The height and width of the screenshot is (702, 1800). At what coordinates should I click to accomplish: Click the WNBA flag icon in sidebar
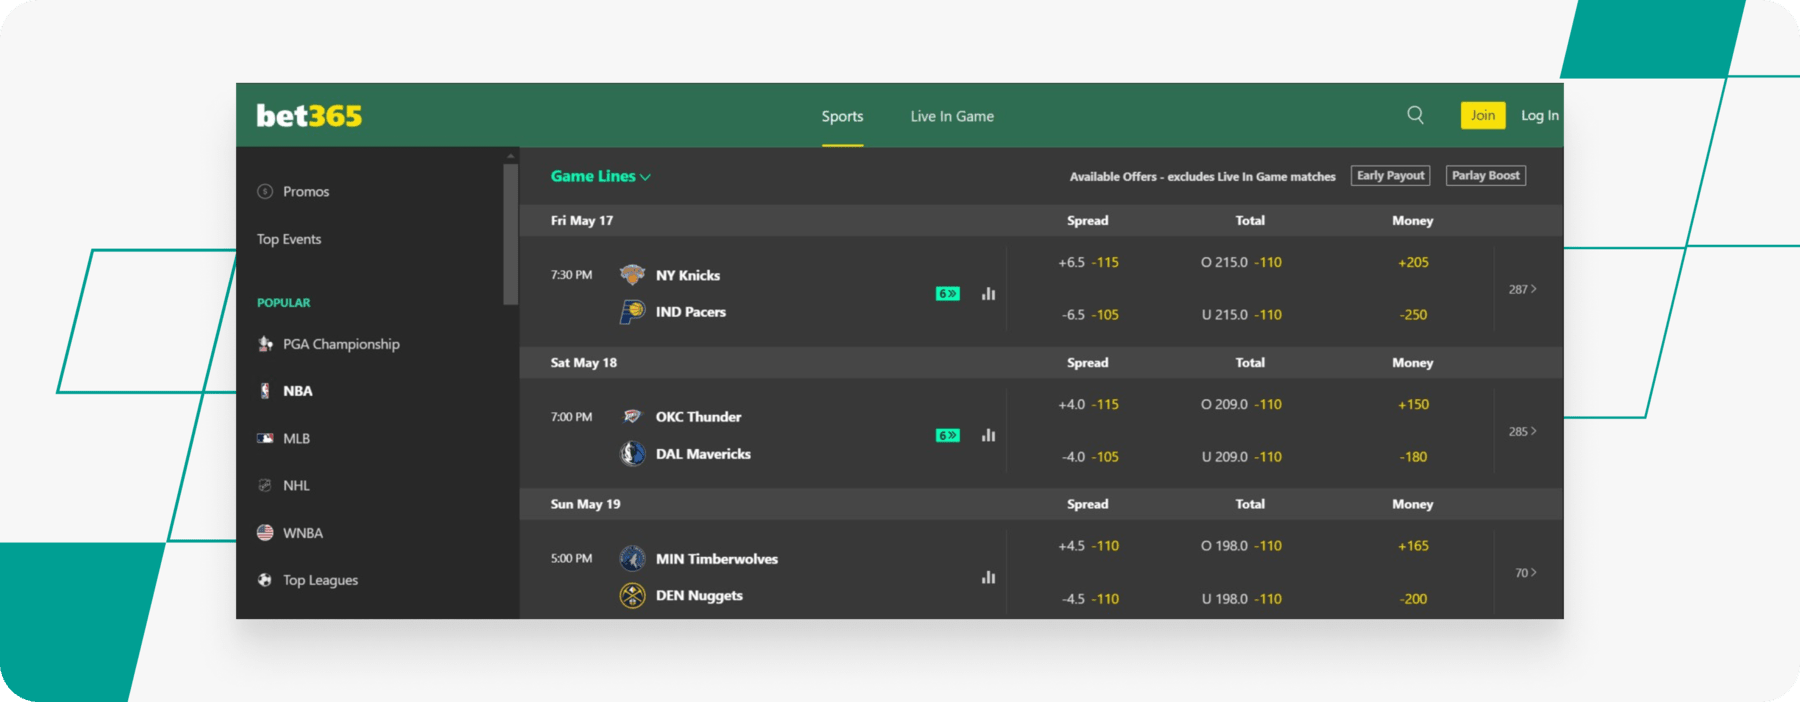[265, 533]
